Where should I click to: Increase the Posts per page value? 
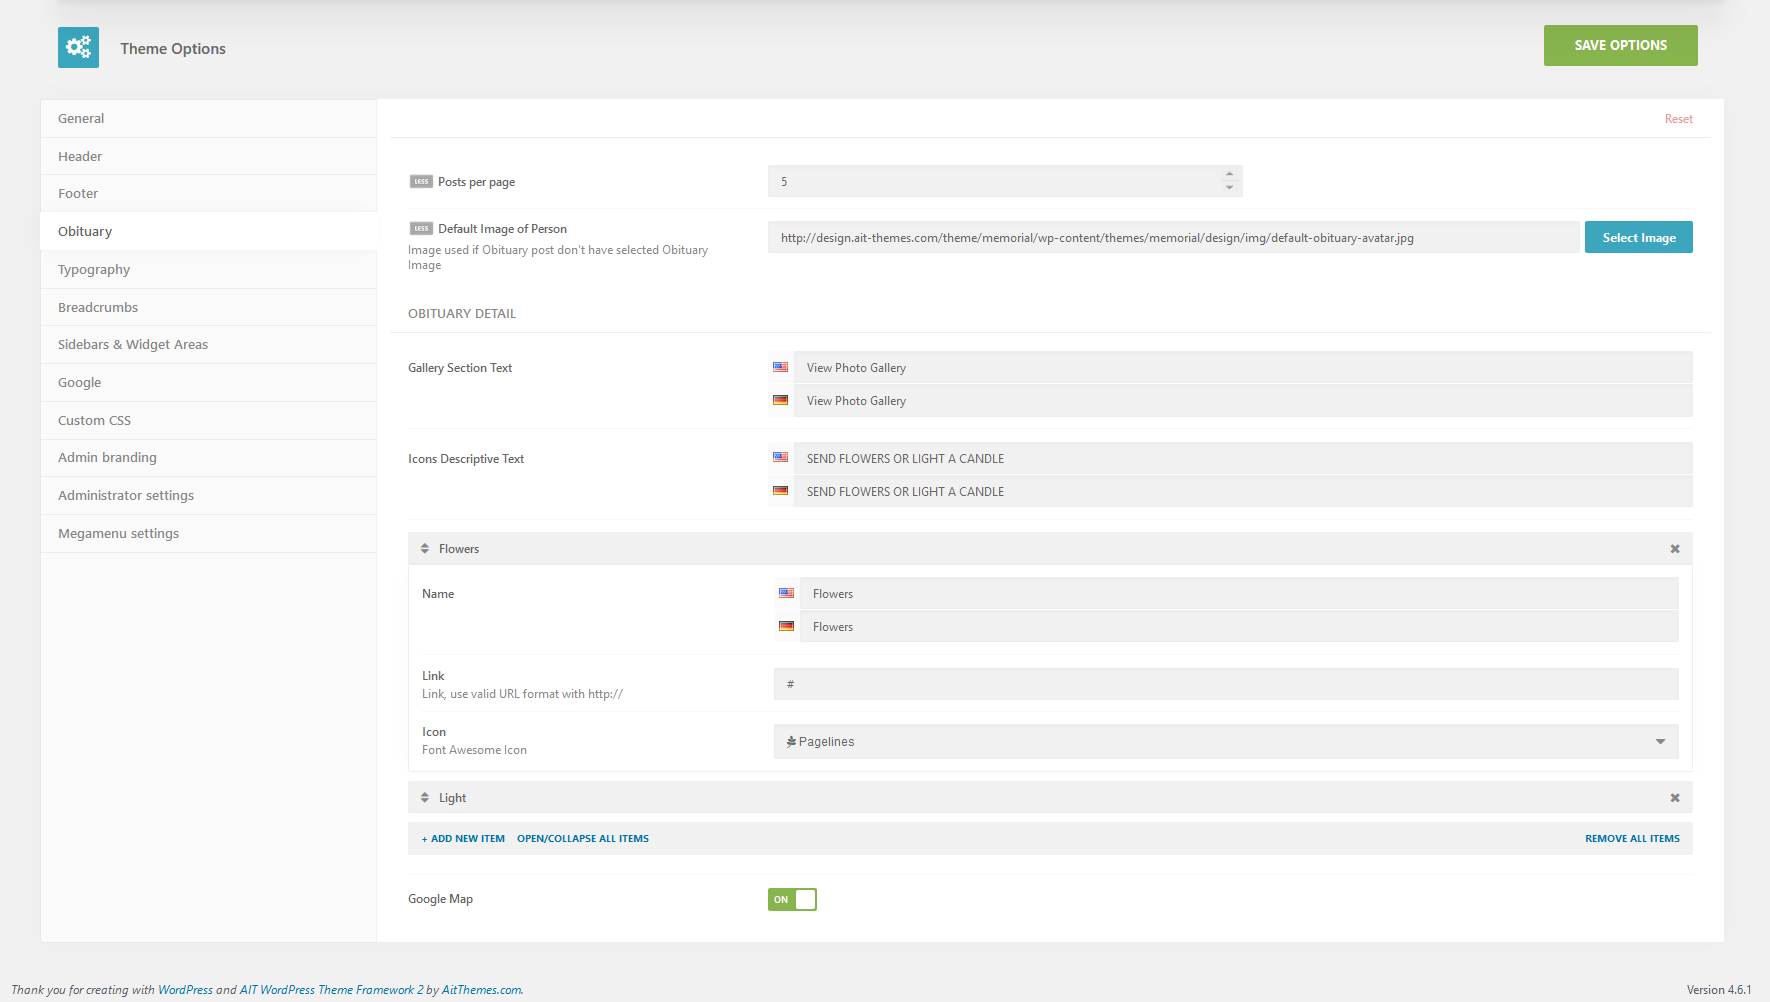point(1229,174)
